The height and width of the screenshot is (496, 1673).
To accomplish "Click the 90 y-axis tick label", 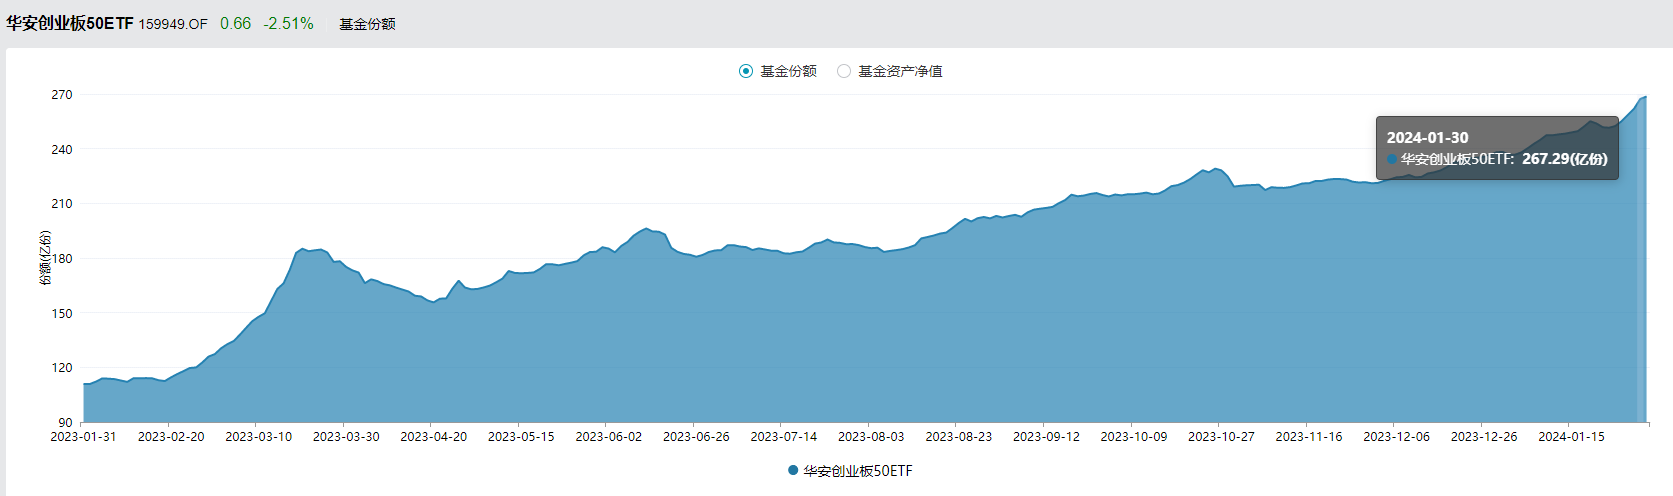I will point(65,422).
